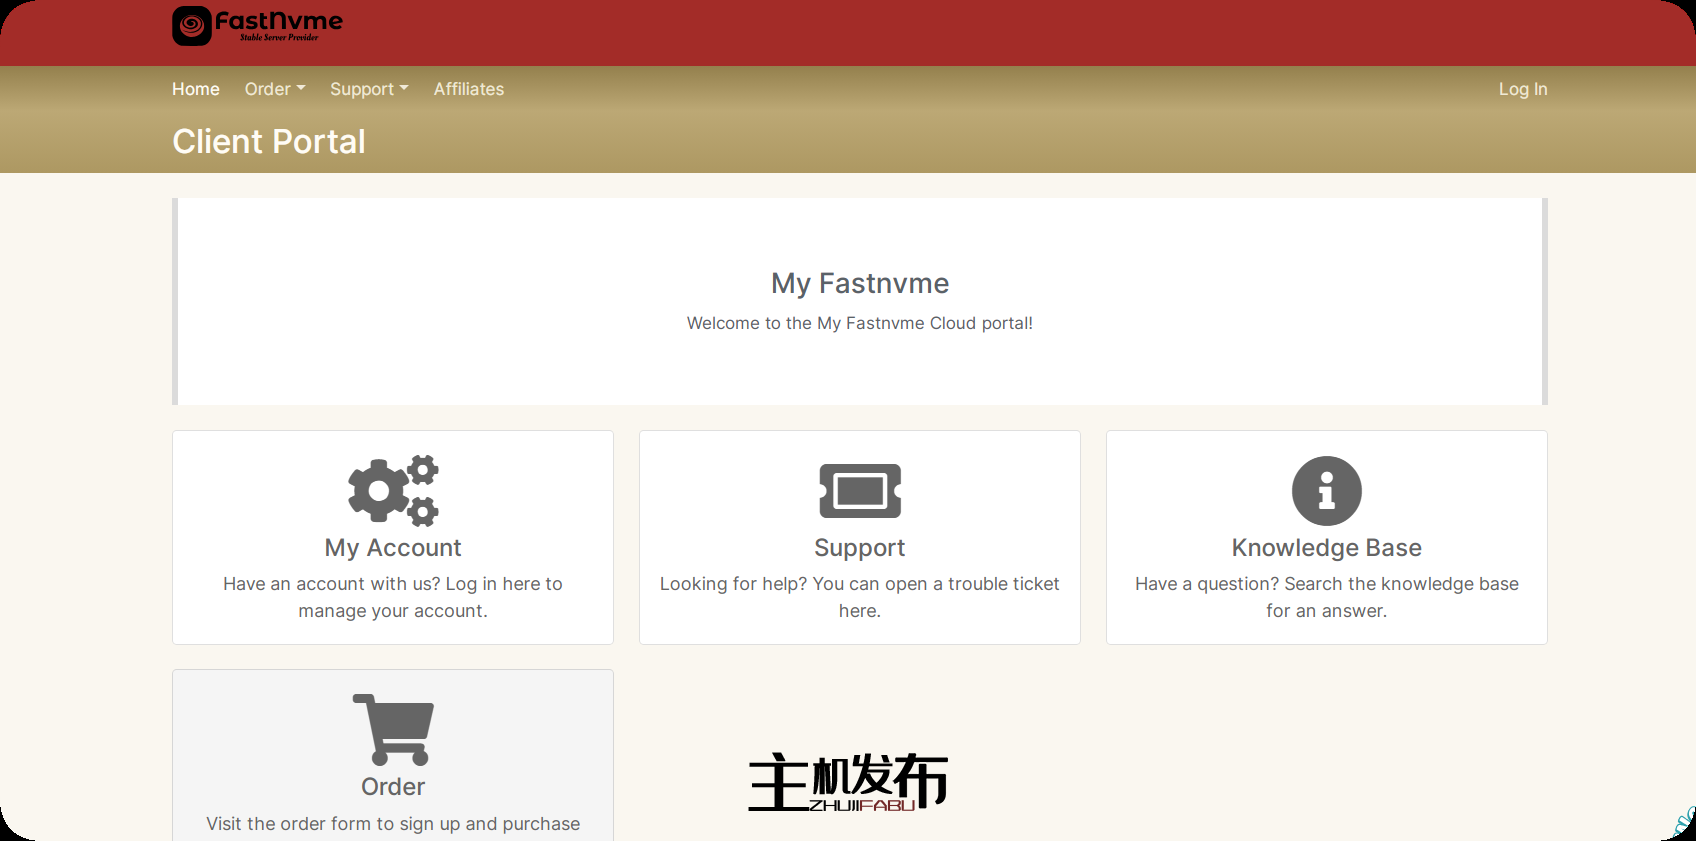Viewport: 1696px width, 841px height.
Task: Click the My Account gears icon
Action: click(393, 490)
